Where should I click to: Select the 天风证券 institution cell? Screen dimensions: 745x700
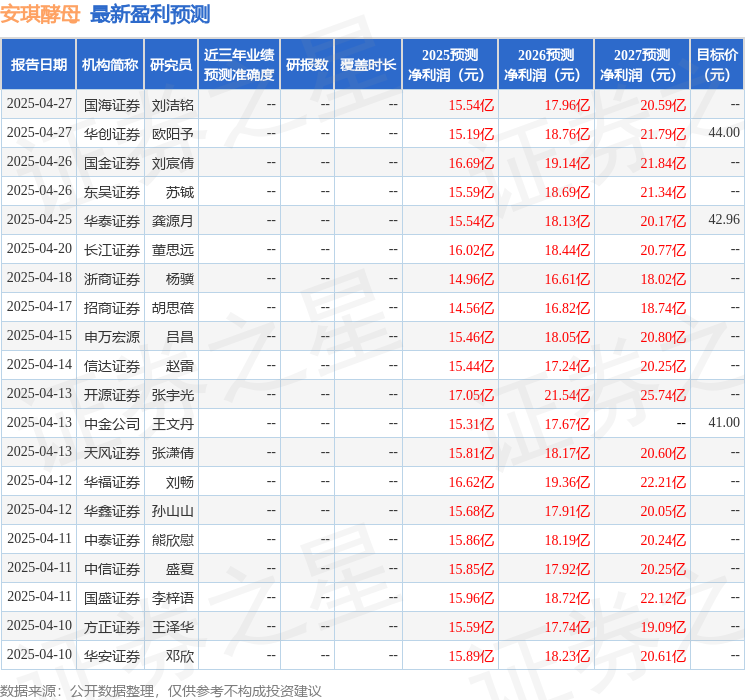tap(112, 453)
